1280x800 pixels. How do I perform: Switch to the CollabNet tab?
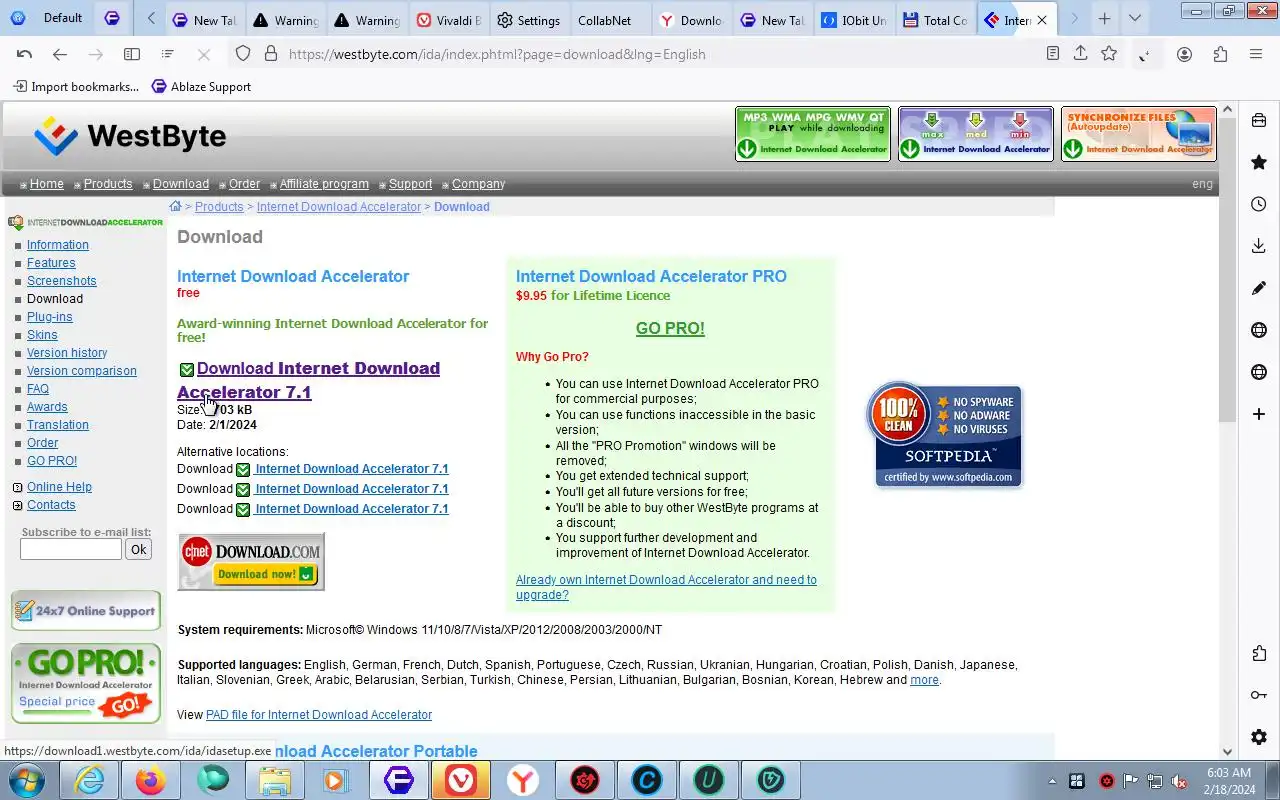click(610, 20)
